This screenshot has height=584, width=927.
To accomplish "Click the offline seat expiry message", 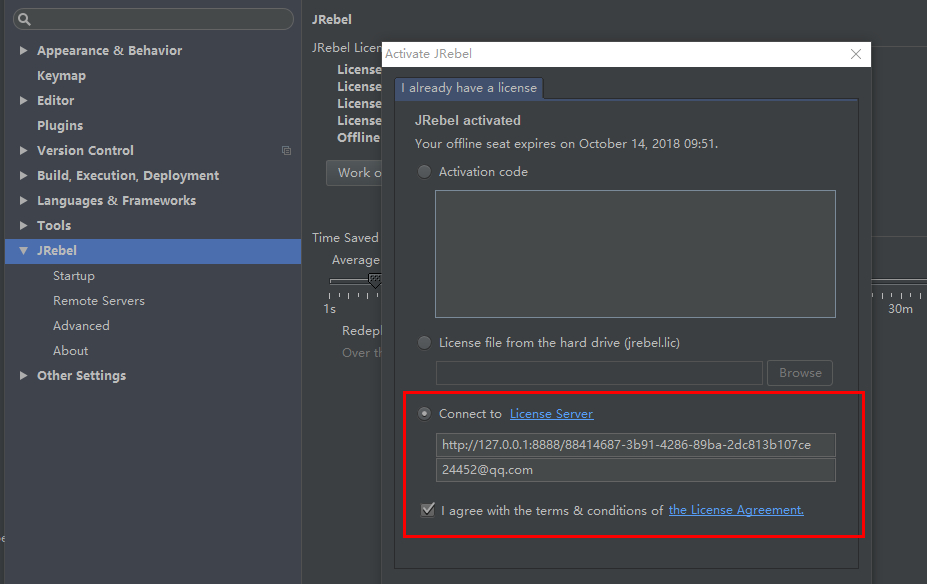I will tap(566, 144).
